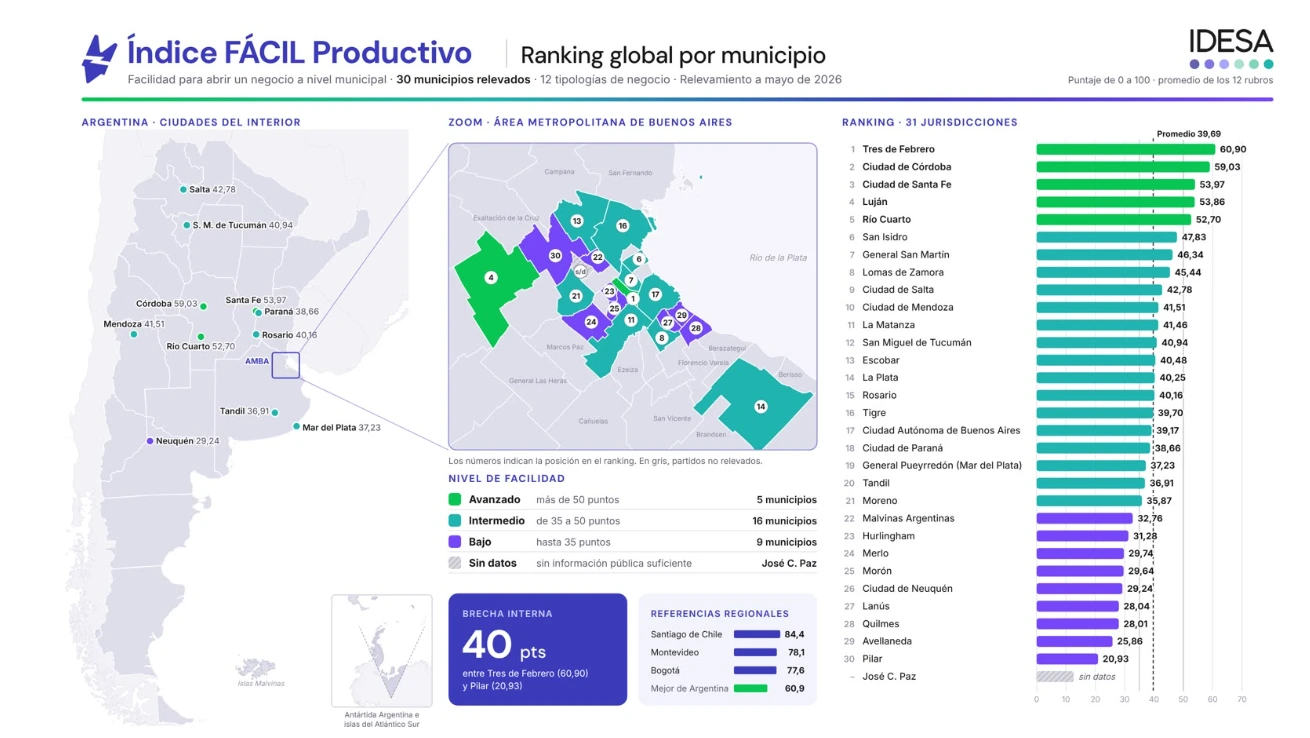The image size is (1310, 738).
Task: Click "Ciudad Autónoma de Buenos Aires" in the ranking
Action: pyautogui.click(x=941, y=431)
